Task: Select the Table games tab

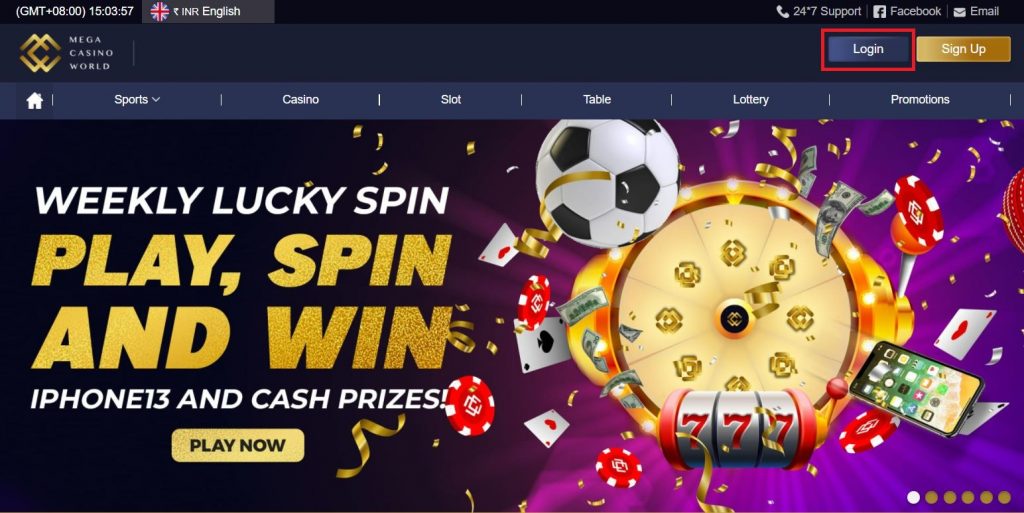Action: (597, 99)
